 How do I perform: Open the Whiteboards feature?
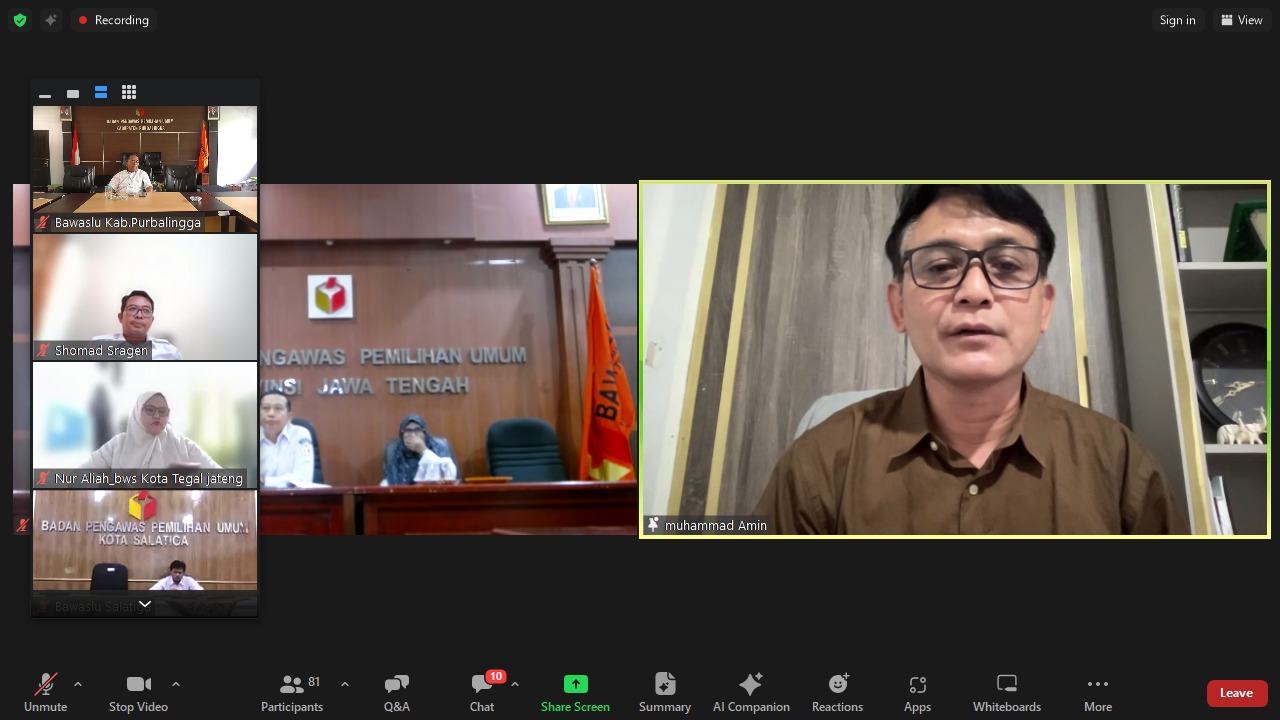tap(1006, 692)
